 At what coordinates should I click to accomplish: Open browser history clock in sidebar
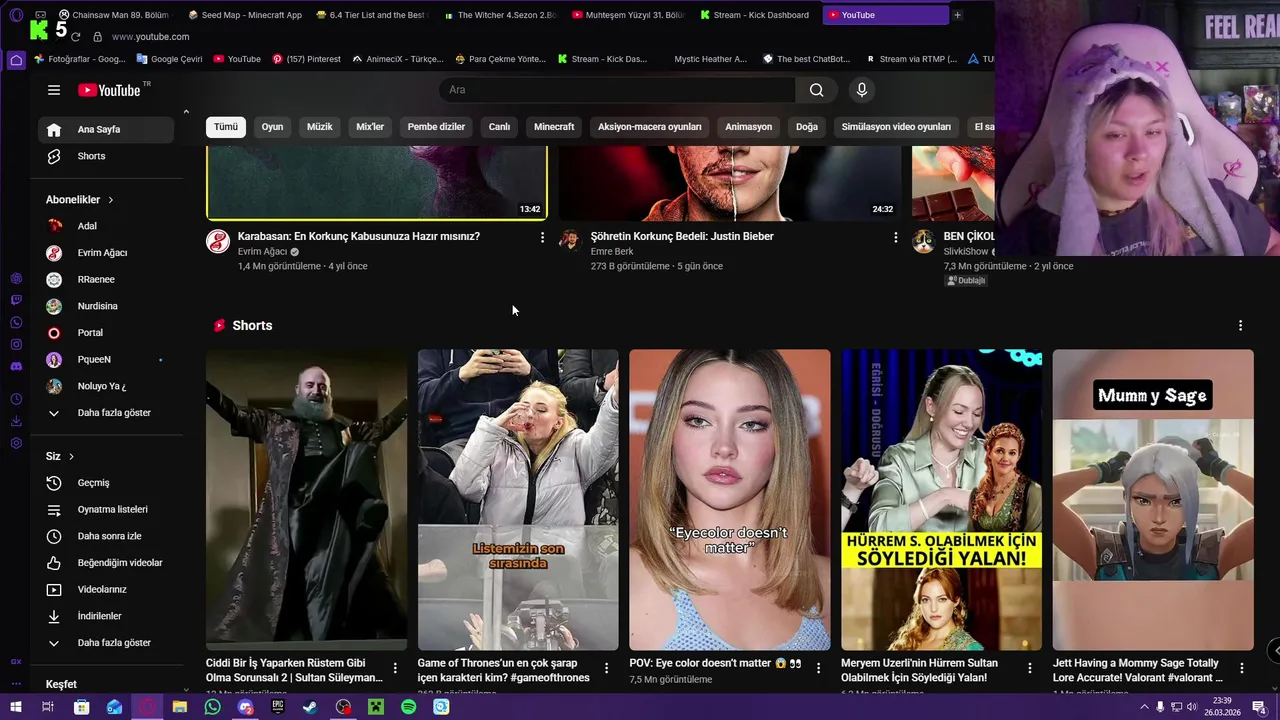click(x=16, y=399)
